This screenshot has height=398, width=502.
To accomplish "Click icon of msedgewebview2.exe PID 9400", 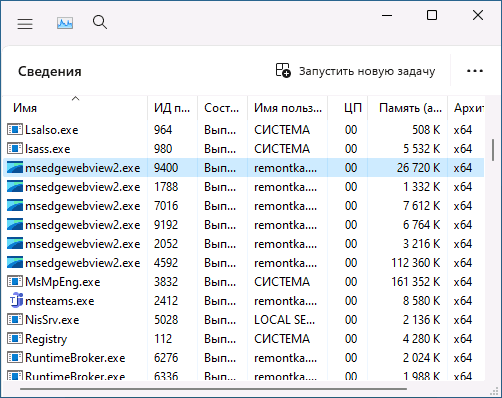I will coord(15,167).
